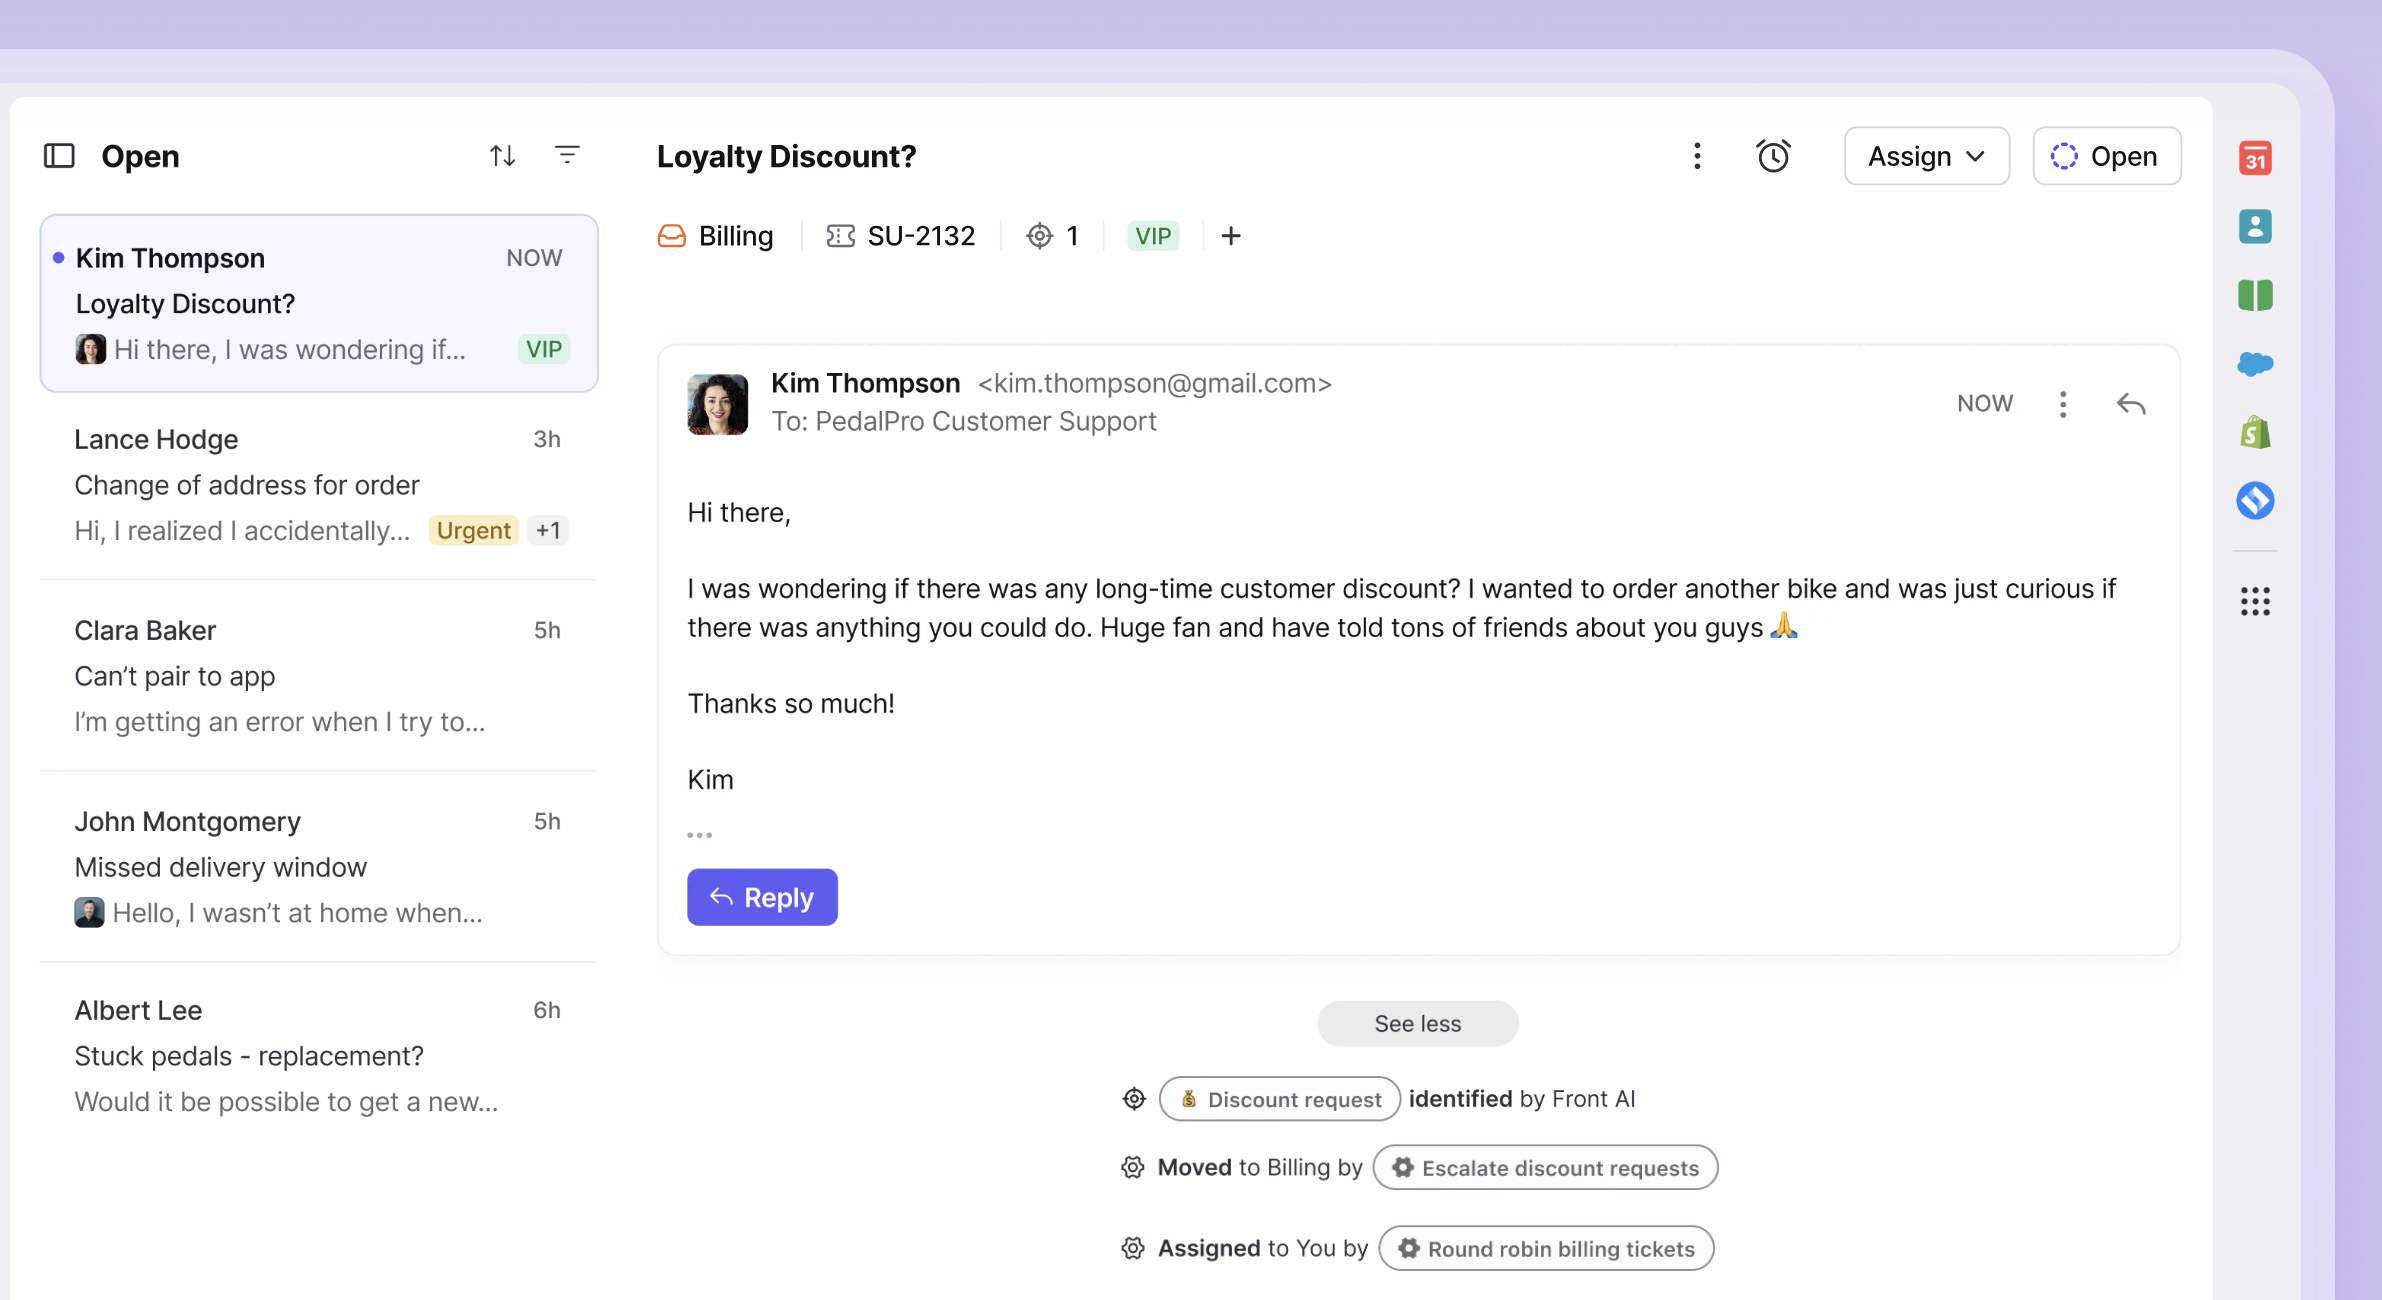Select Kim Thompson conversation in the list
Viewport: 2382px width, 1300px height.
pyautogui.click(x=319, y=303)
